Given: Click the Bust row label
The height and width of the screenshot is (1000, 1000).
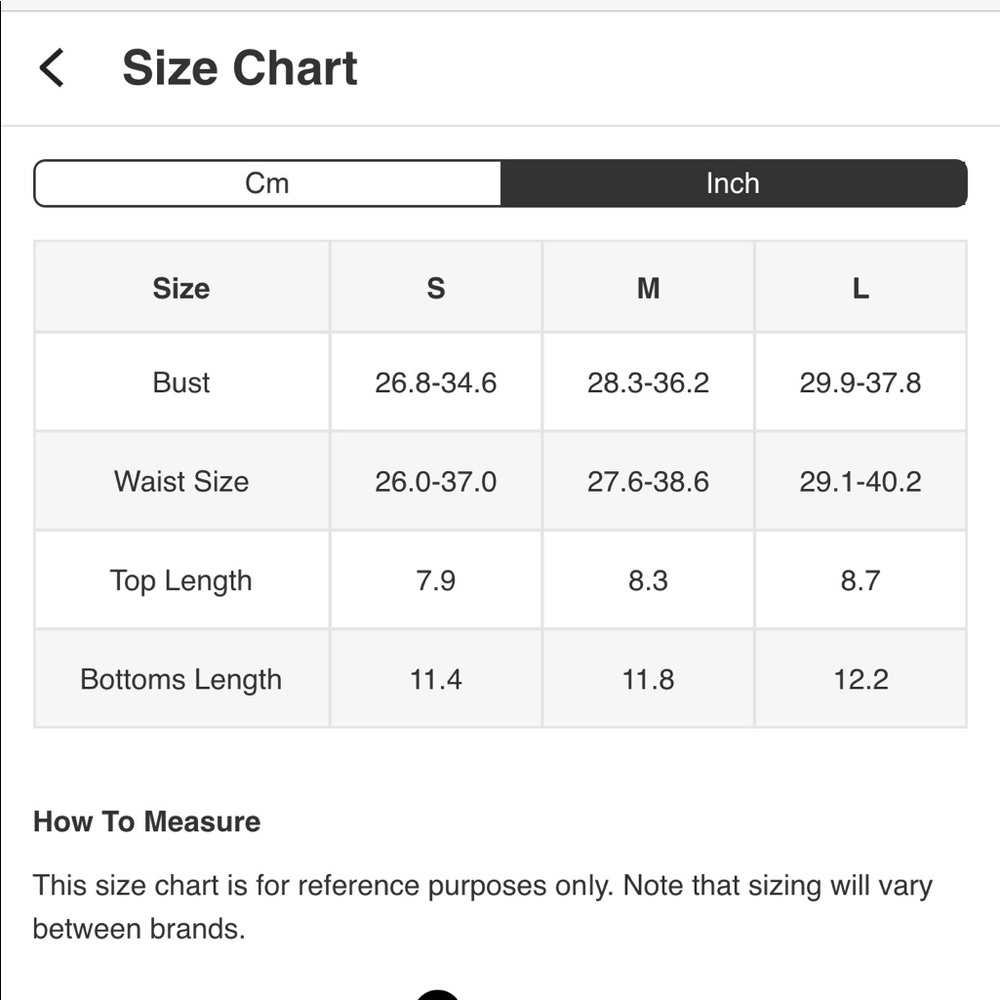Looking at the screenshot, I should (182, 383).
